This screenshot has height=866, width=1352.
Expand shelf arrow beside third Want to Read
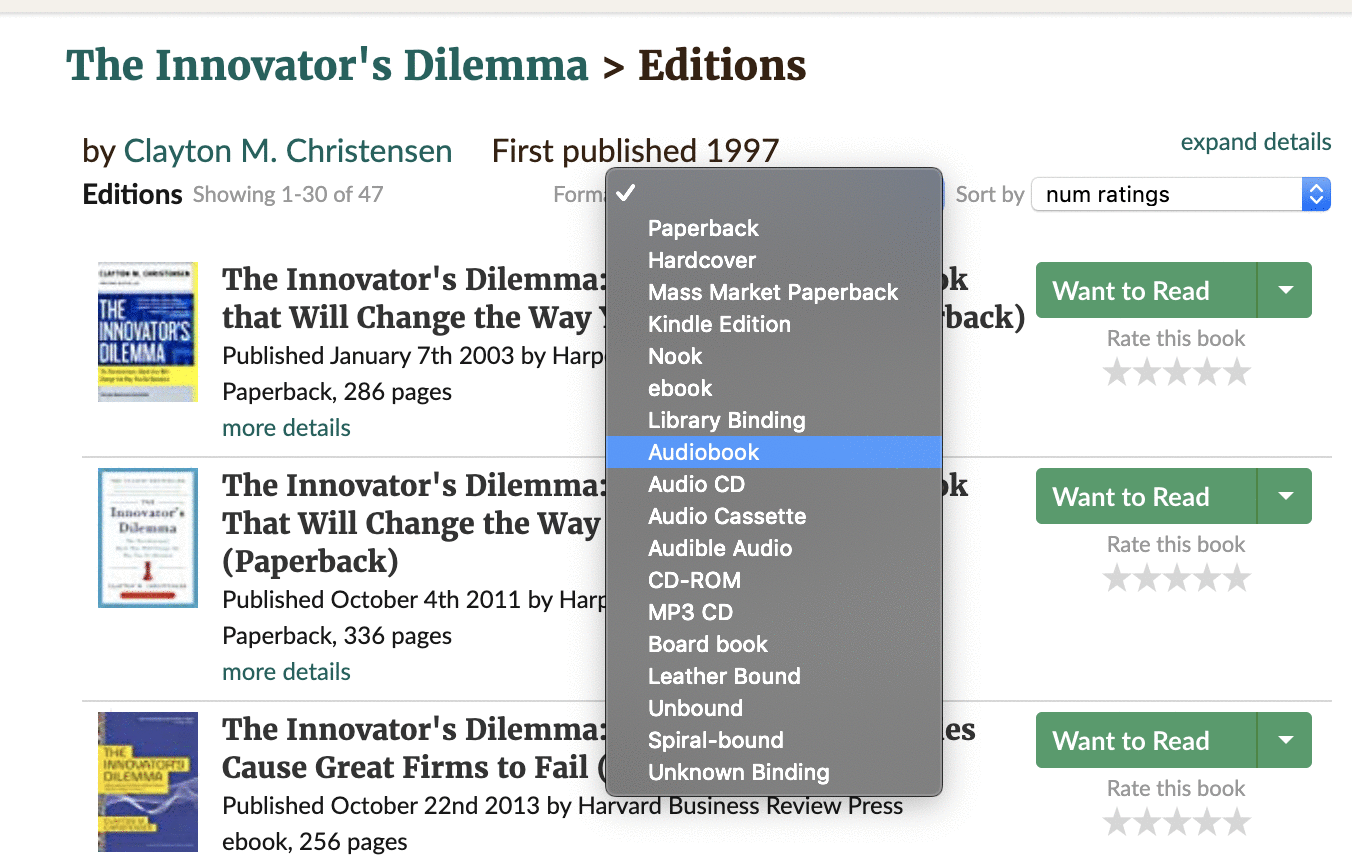coord(1285,740)
